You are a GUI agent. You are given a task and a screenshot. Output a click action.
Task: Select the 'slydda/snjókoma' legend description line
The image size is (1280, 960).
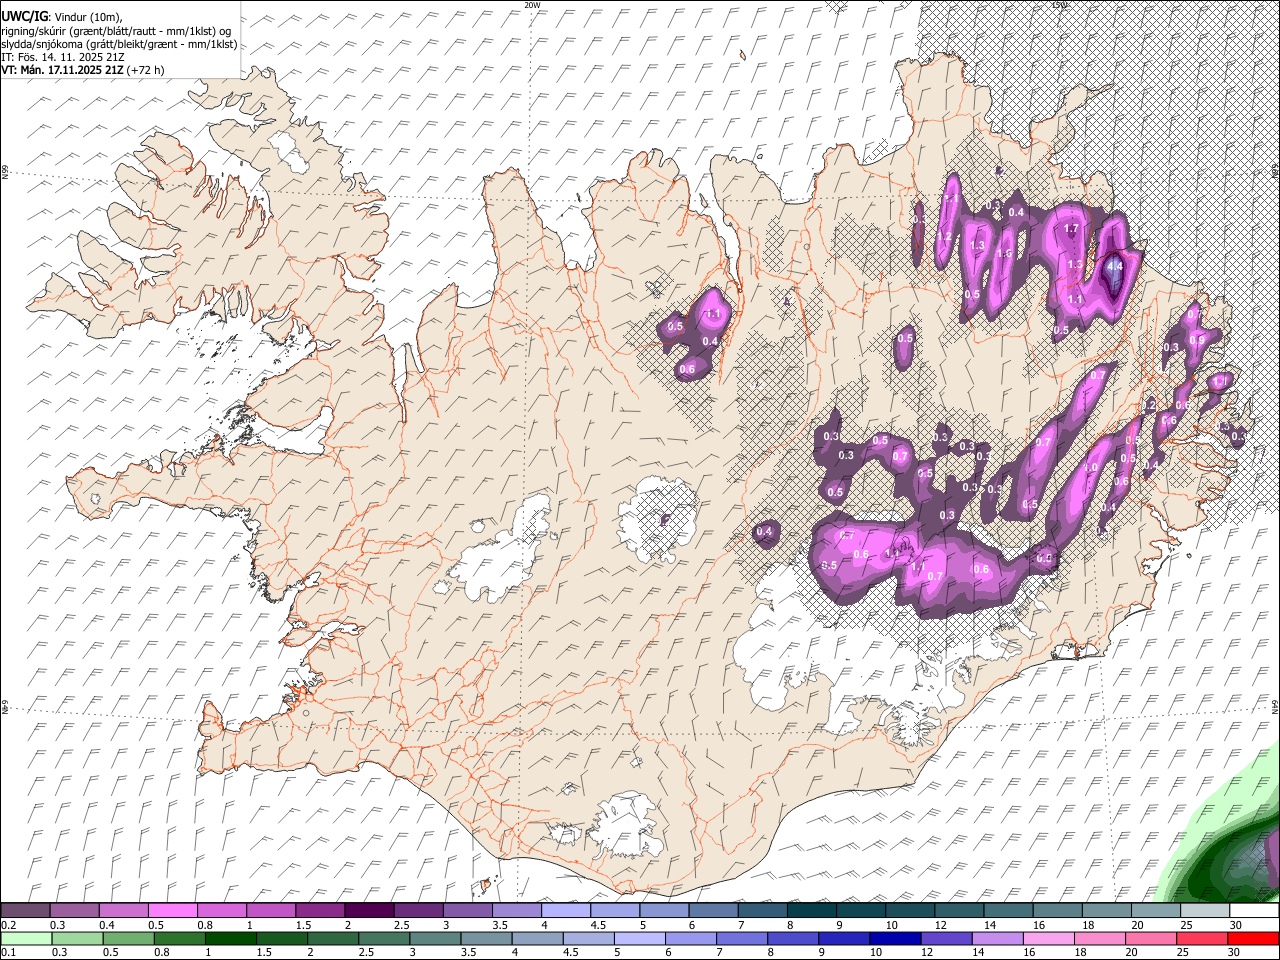[x=120, y=44]
